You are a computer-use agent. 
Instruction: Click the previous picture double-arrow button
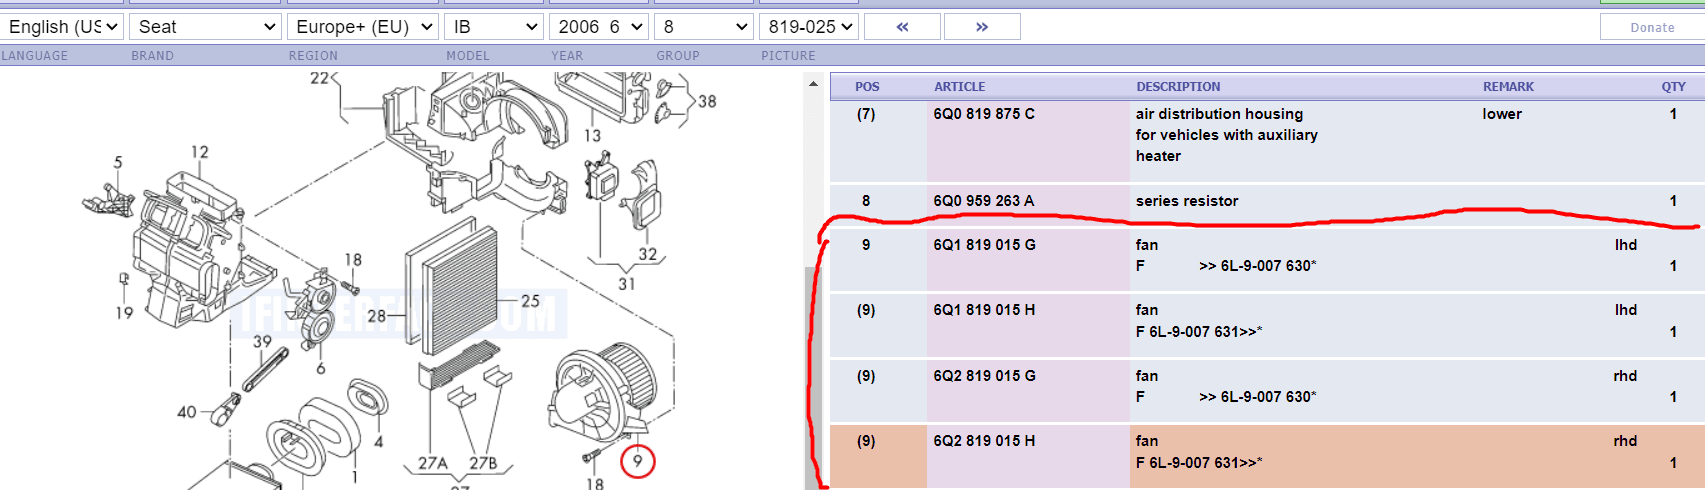point(902,27)
